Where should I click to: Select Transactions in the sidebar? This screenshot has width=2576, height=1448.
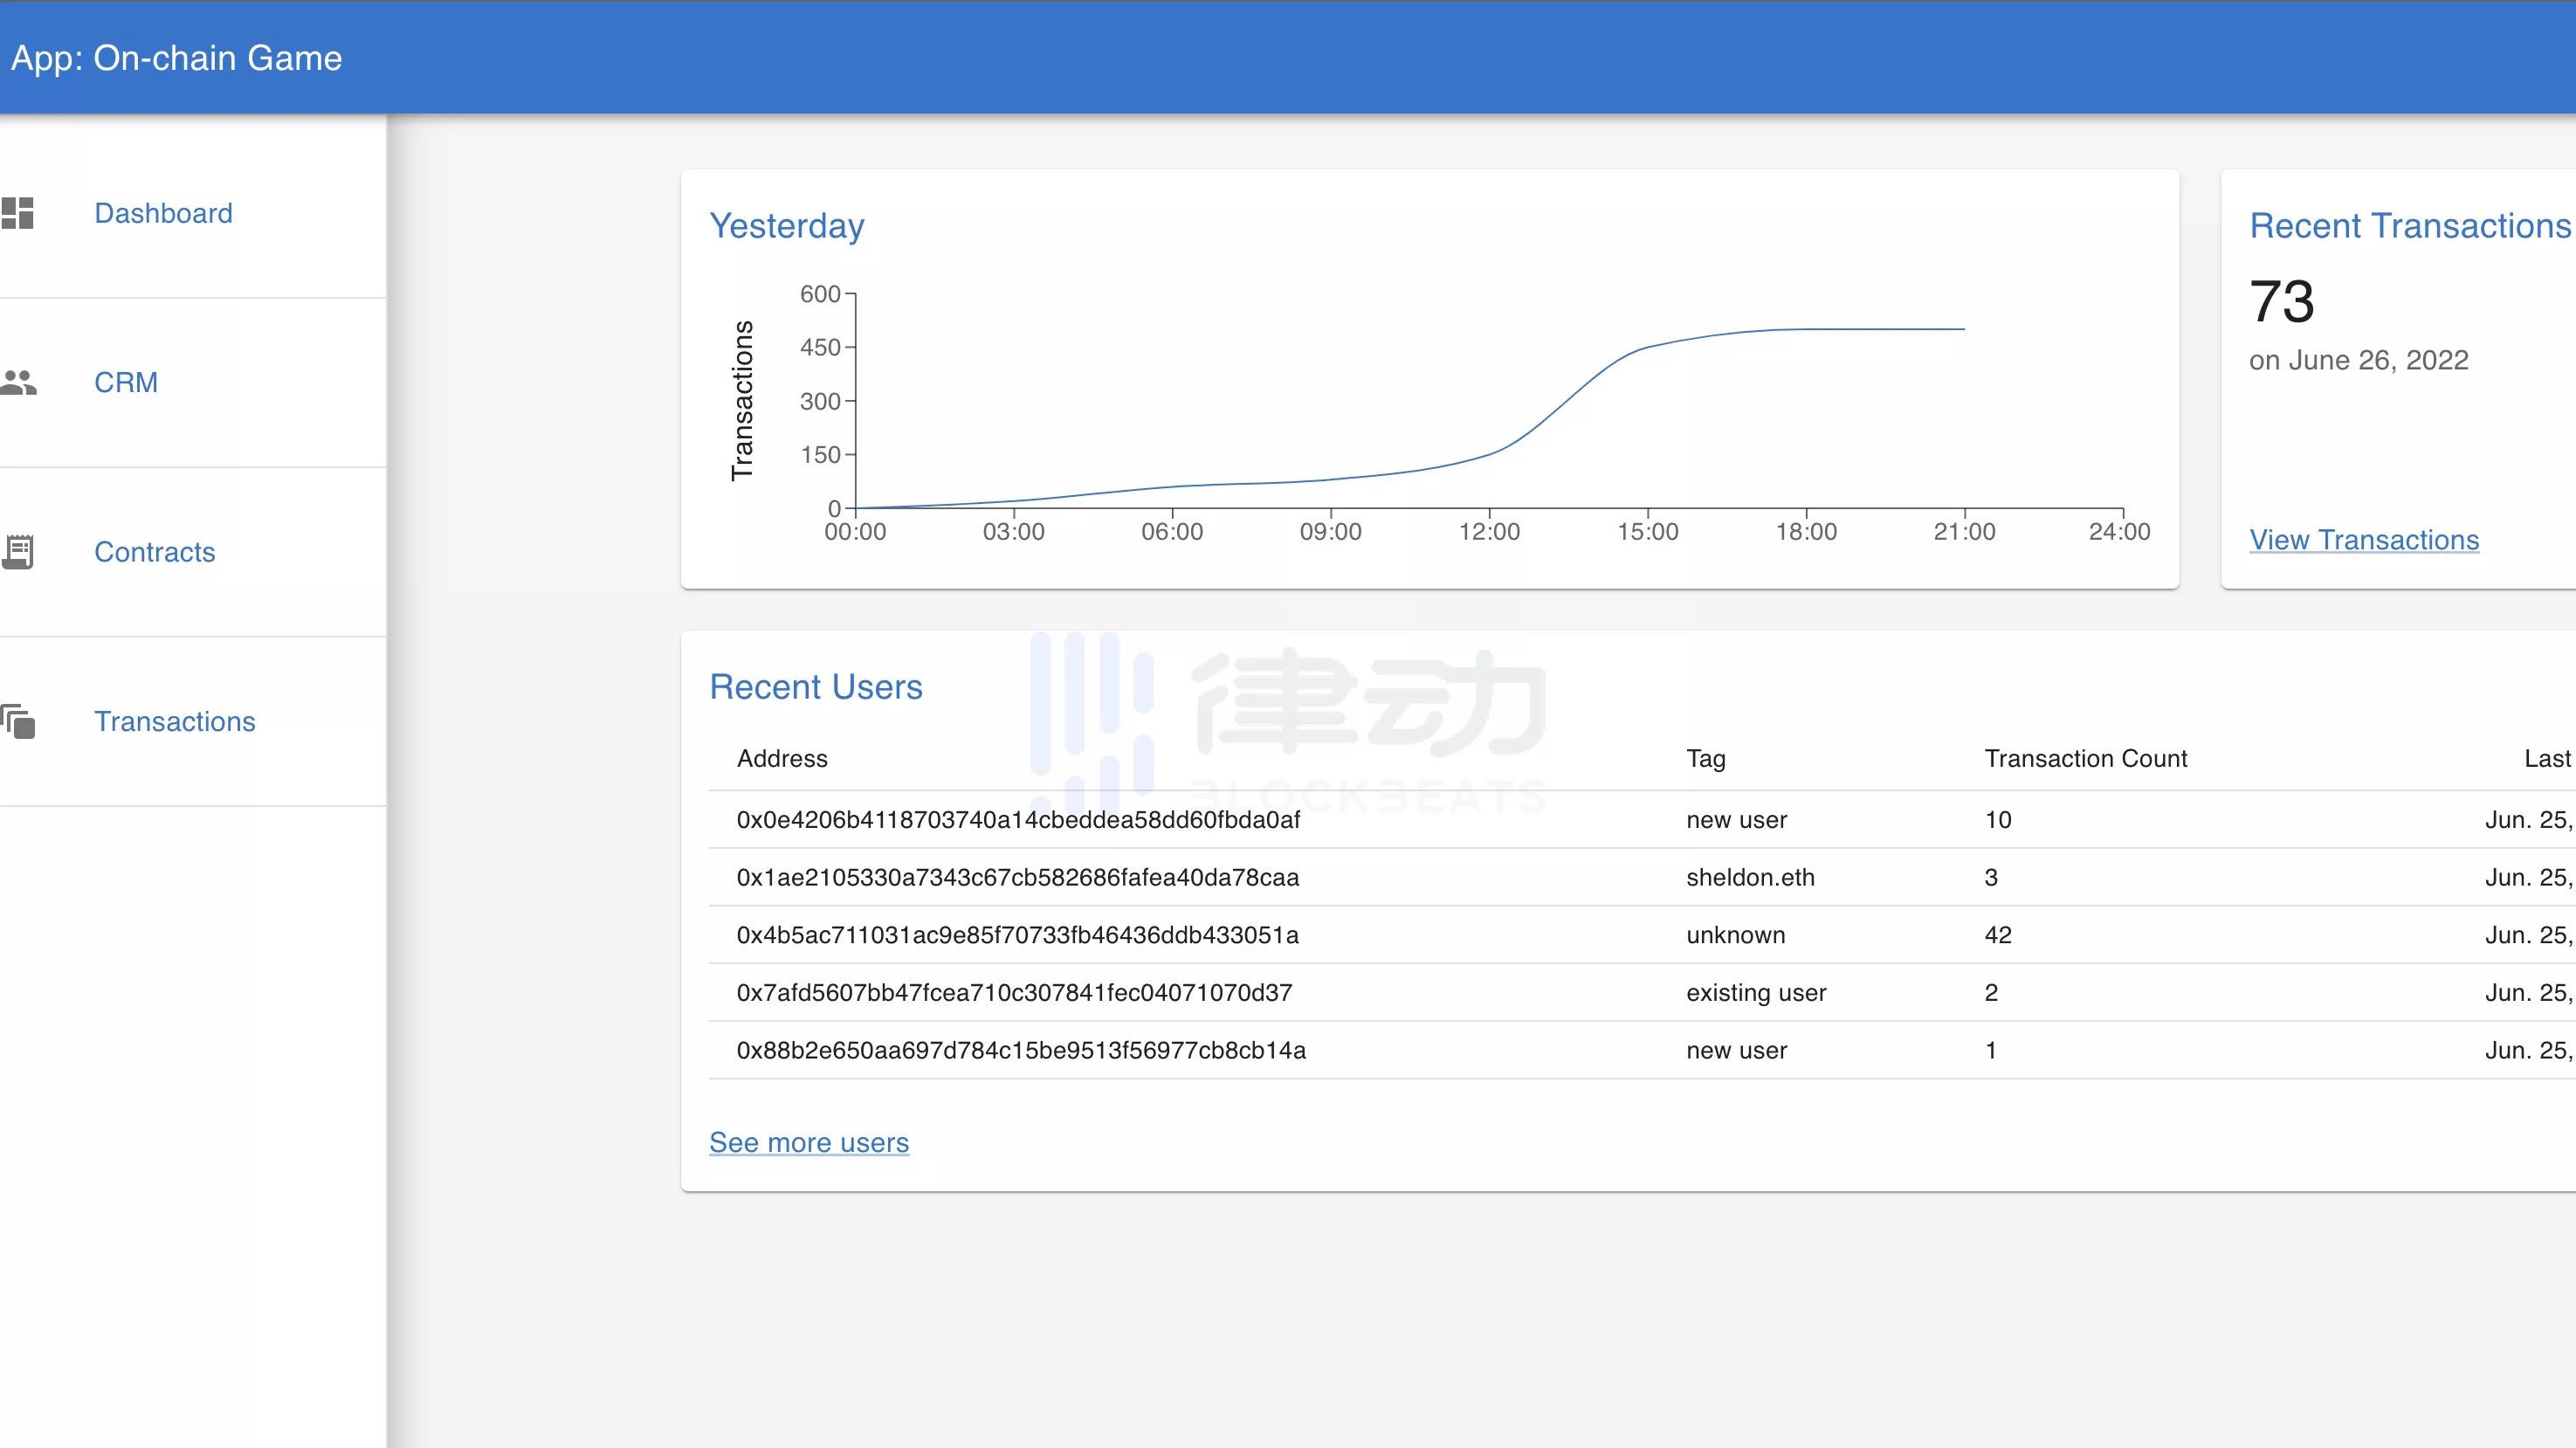(x=174, y=721)
